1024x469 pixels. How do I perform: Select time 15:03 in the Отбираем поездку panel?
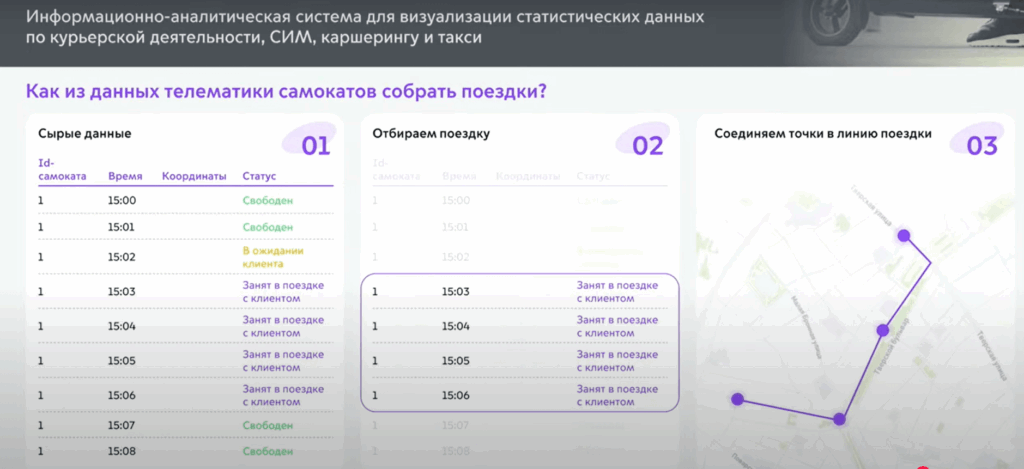pos(456,291)
